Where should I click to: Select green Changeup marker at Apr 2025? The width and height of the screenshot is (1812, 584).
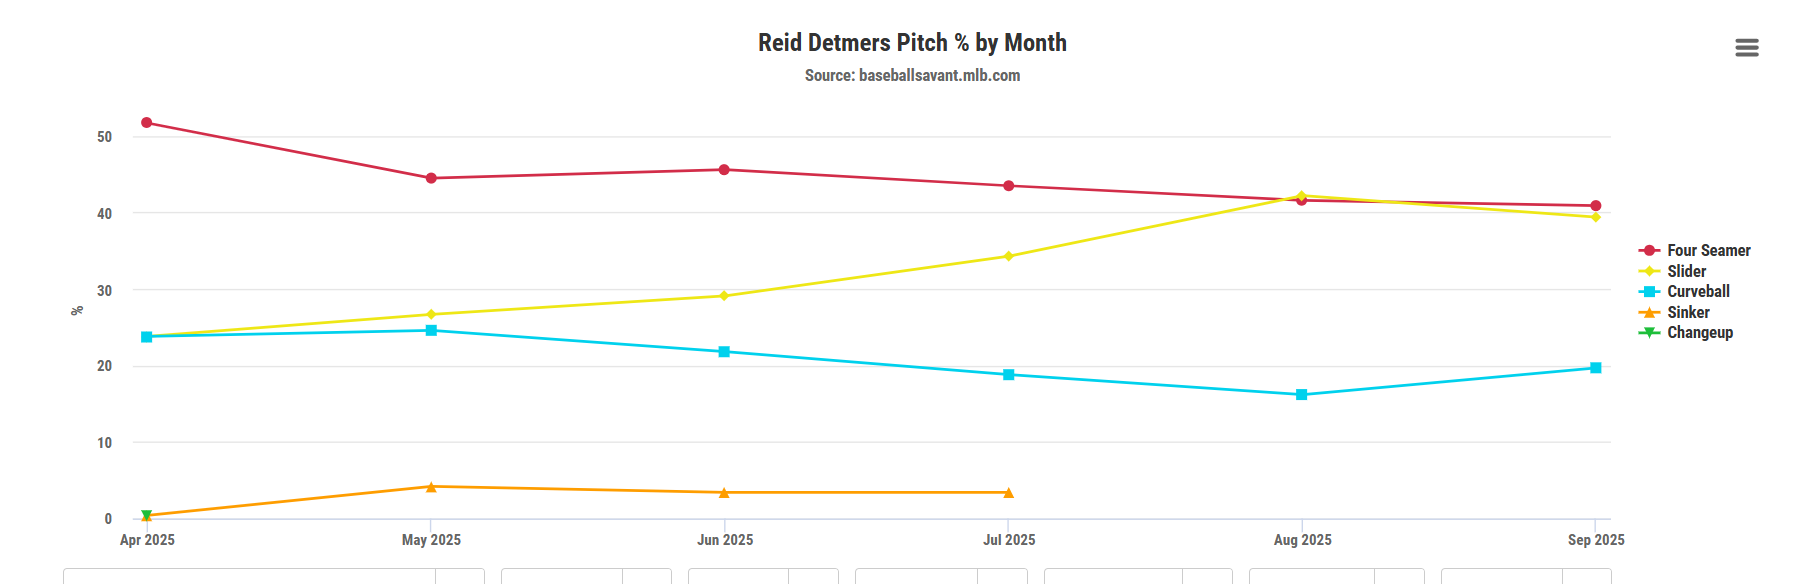pos(147,516)
